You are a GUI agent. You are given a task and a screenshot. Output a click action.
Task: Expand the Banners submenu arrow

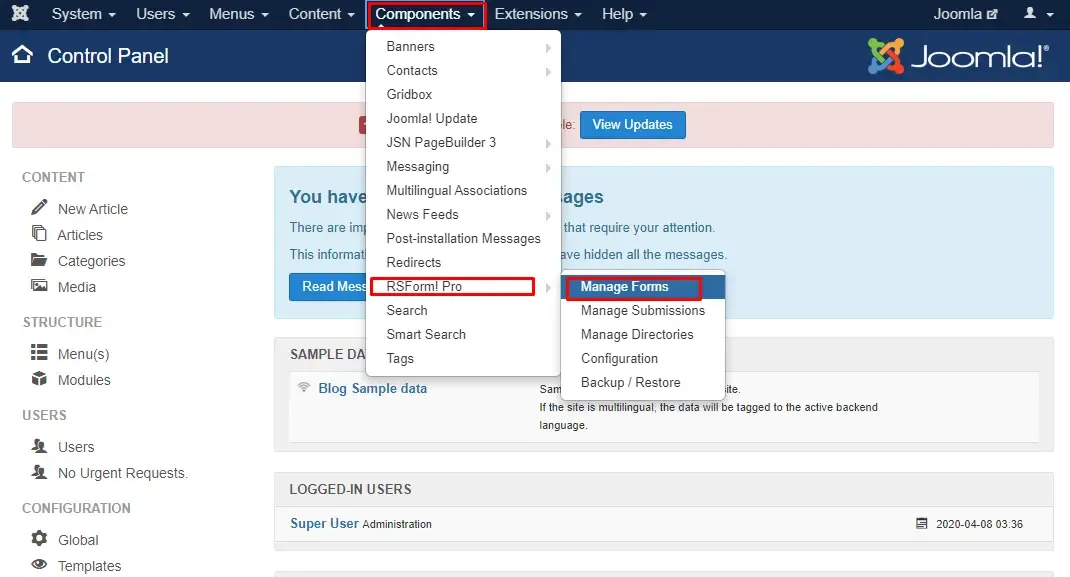point(548,48)
